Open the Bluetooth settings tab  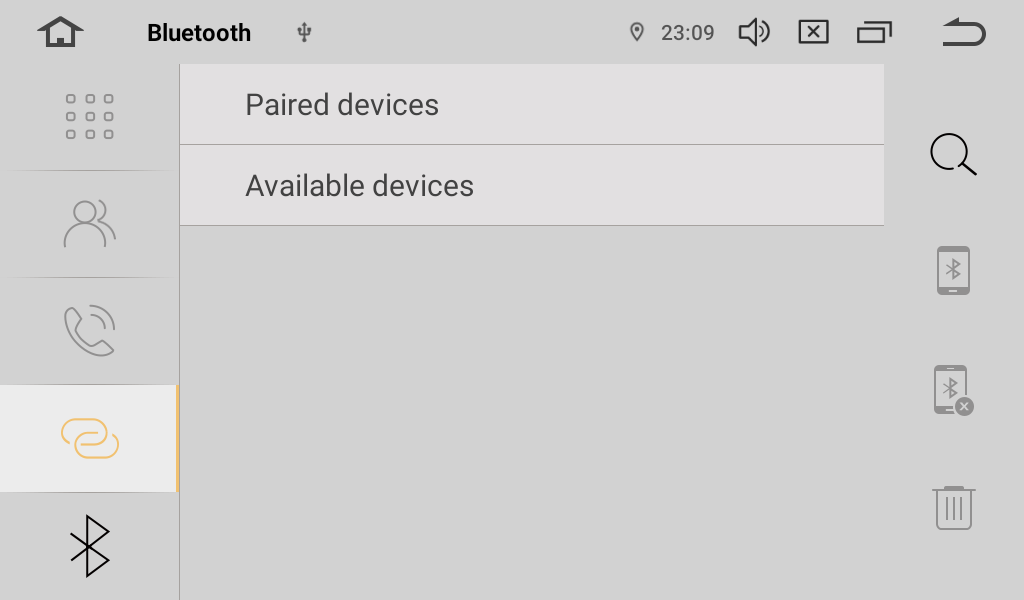click(89, 546)
